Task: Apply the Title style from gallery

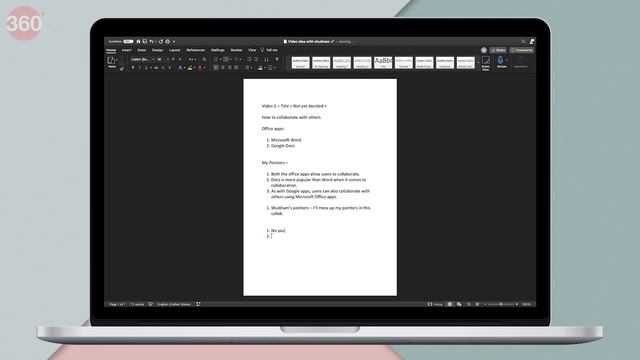Action: 383,62
